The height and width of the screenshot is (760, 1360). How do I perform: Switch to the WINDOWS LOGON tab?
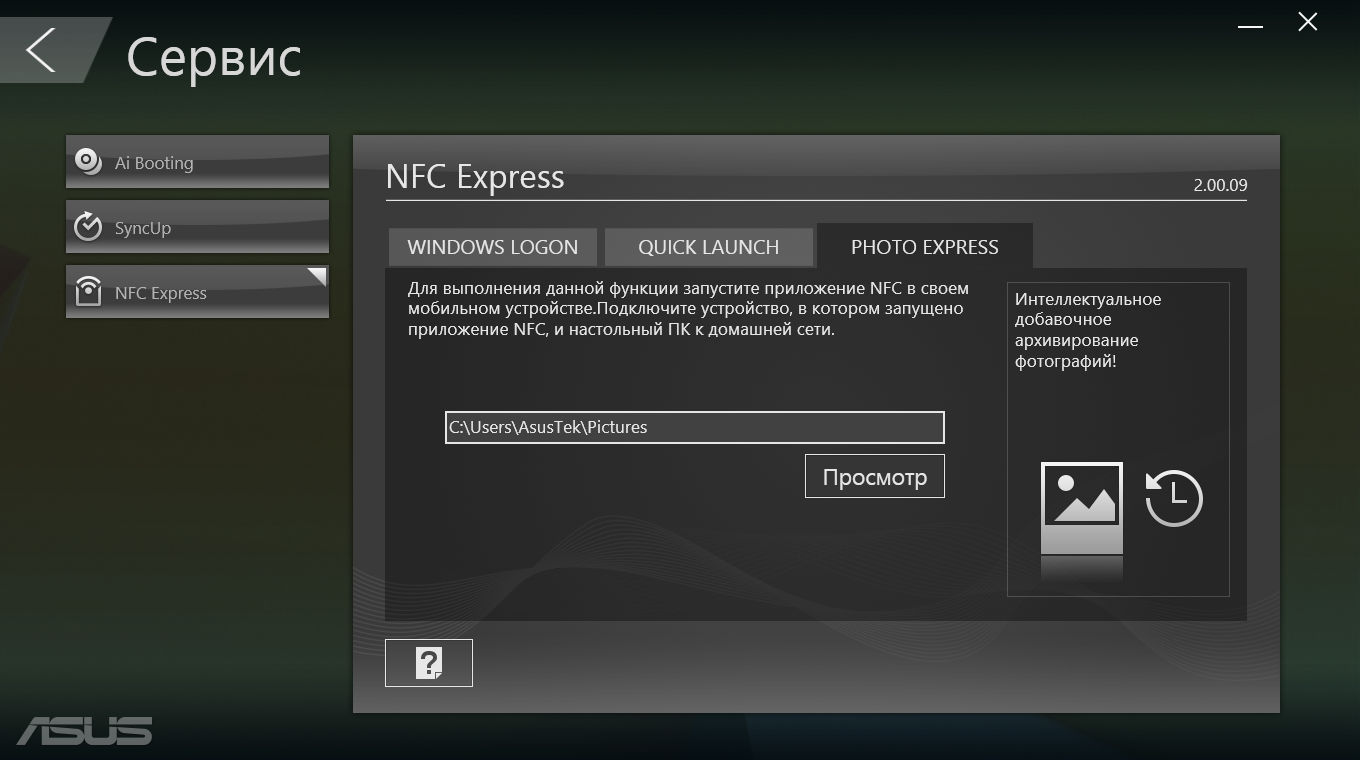492,247
